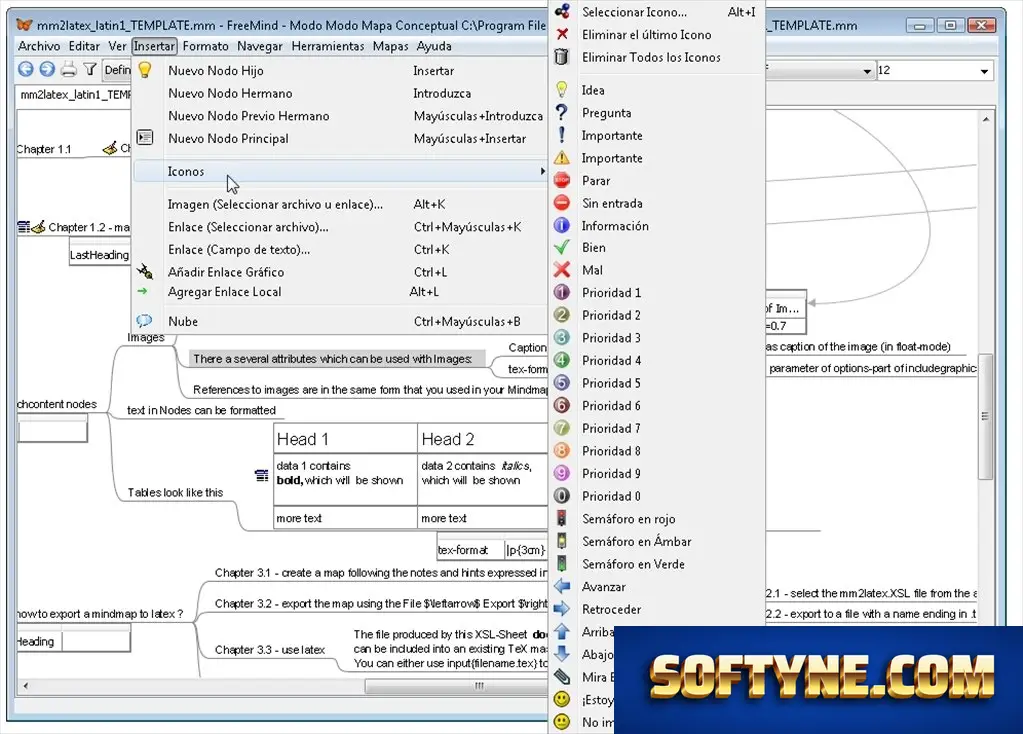Pick the Prioridad 7 icon
This screenshot has width=1023, height=734.
(x=561, y=428)
